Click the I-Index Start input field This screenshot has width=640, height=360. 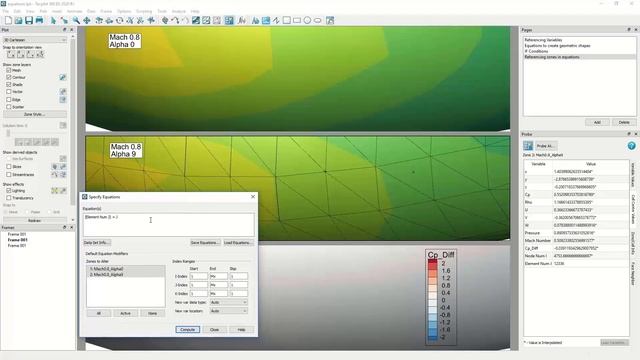[x=198, y=276]
